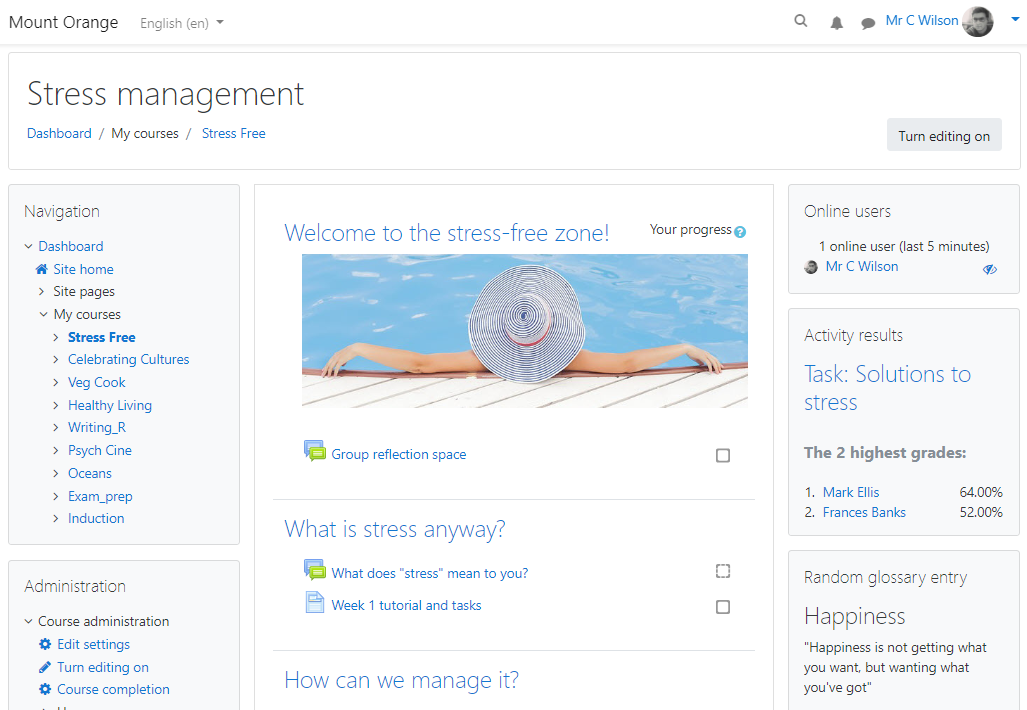
Task: Open Dashboard in Navigation tree
Action: click(x=71, y=246)
